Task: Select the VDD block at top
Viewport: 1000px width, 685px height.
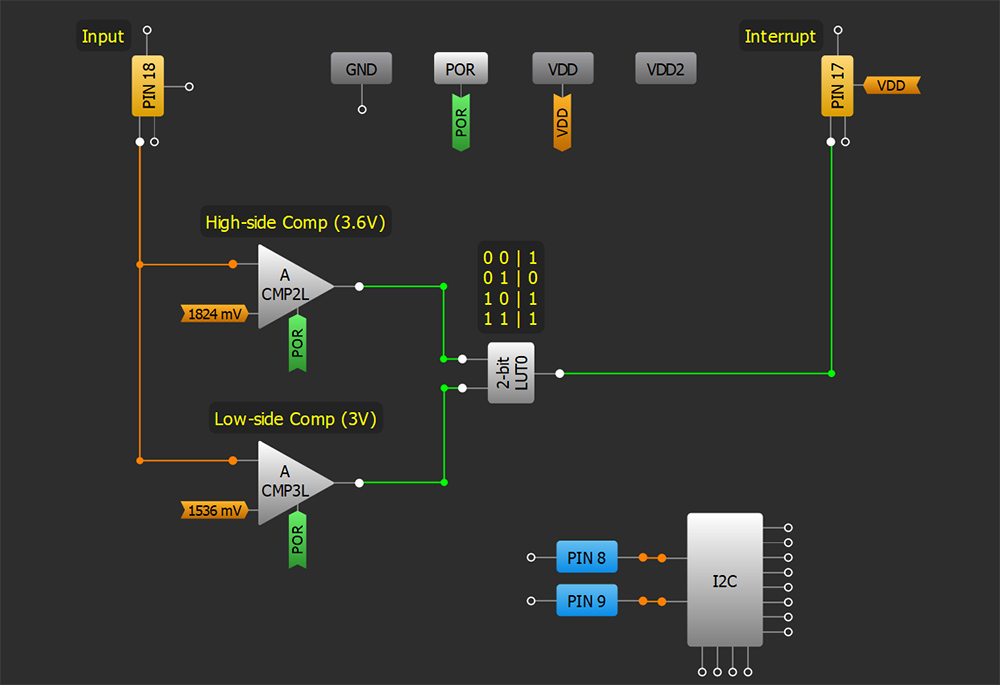Action: 562,69
